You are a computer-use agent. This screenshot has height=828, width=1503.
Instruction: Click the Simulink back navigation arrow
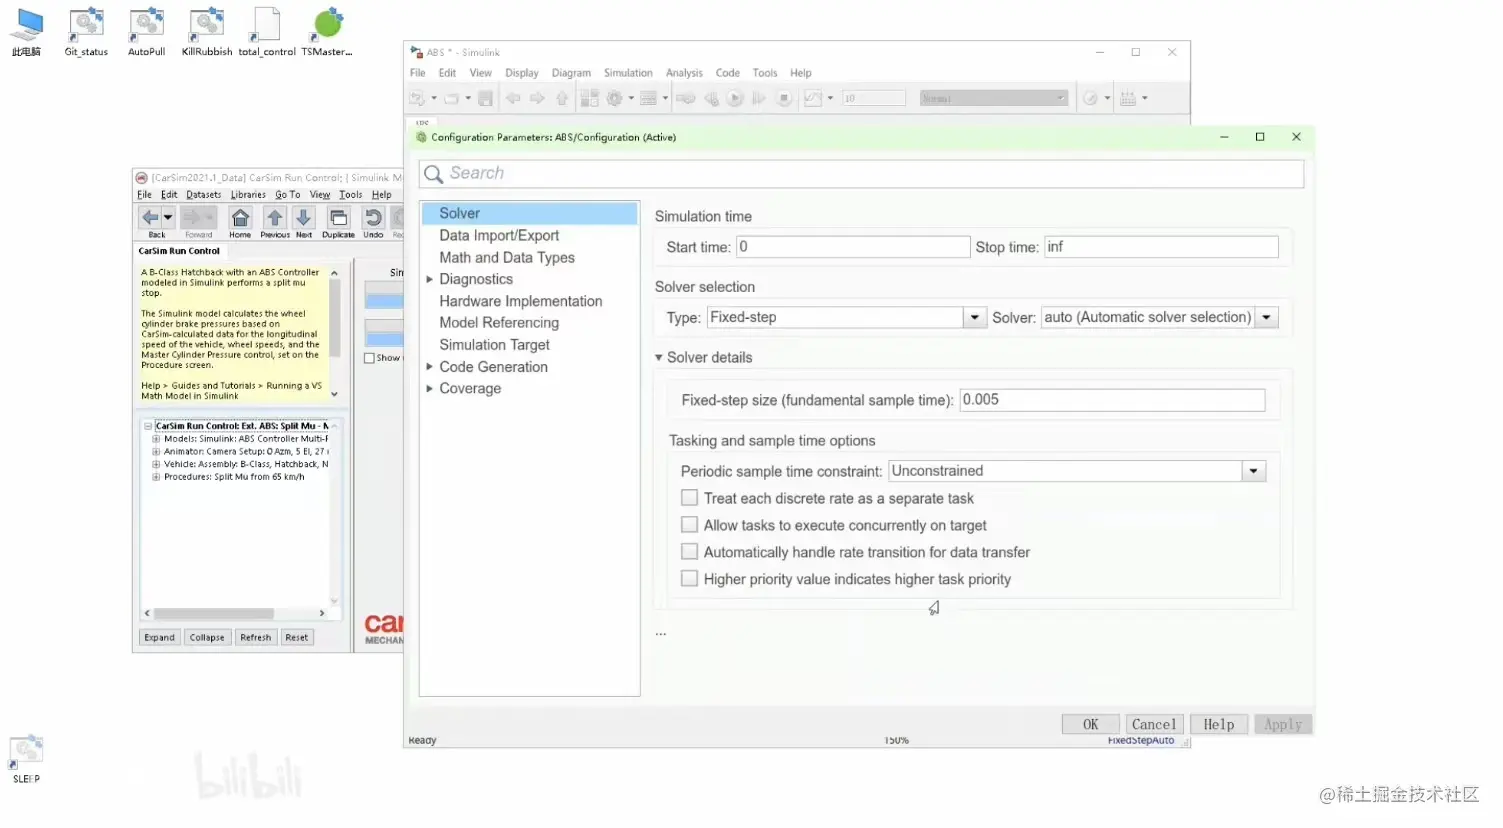click(513, 98)
